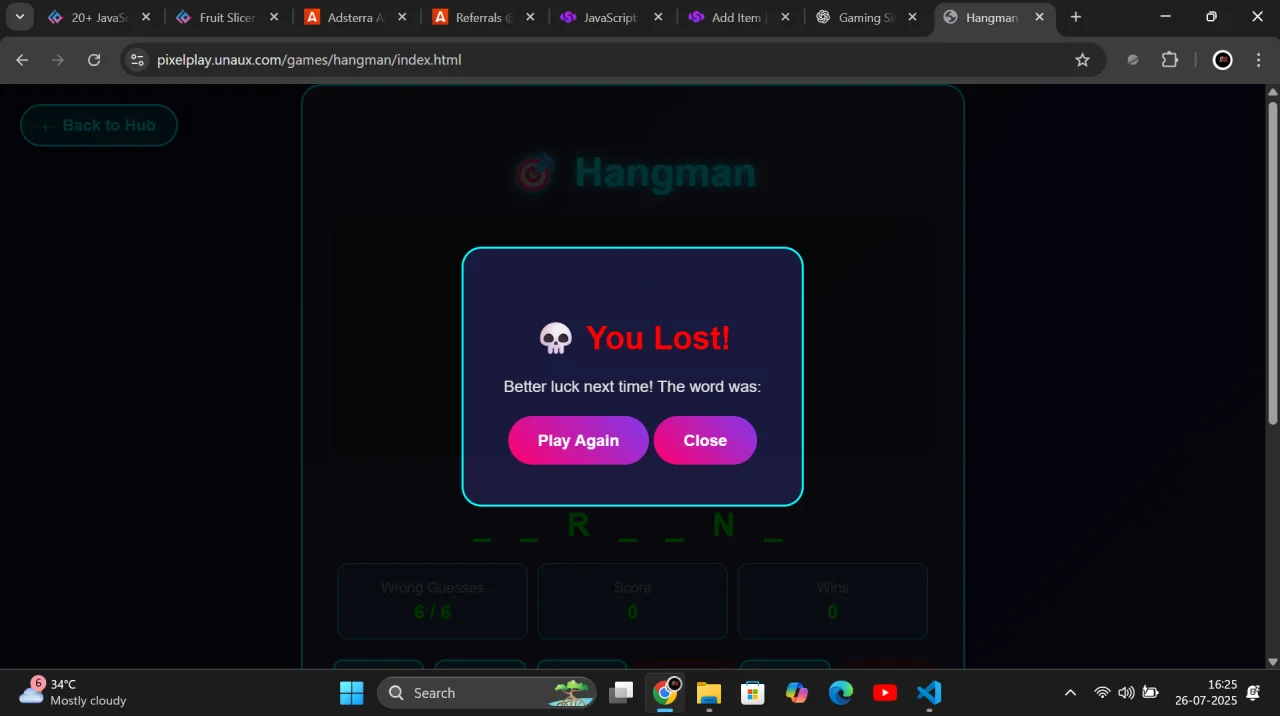Click the Score stat box
1280x716 pixels.
(x=632, y=601)
